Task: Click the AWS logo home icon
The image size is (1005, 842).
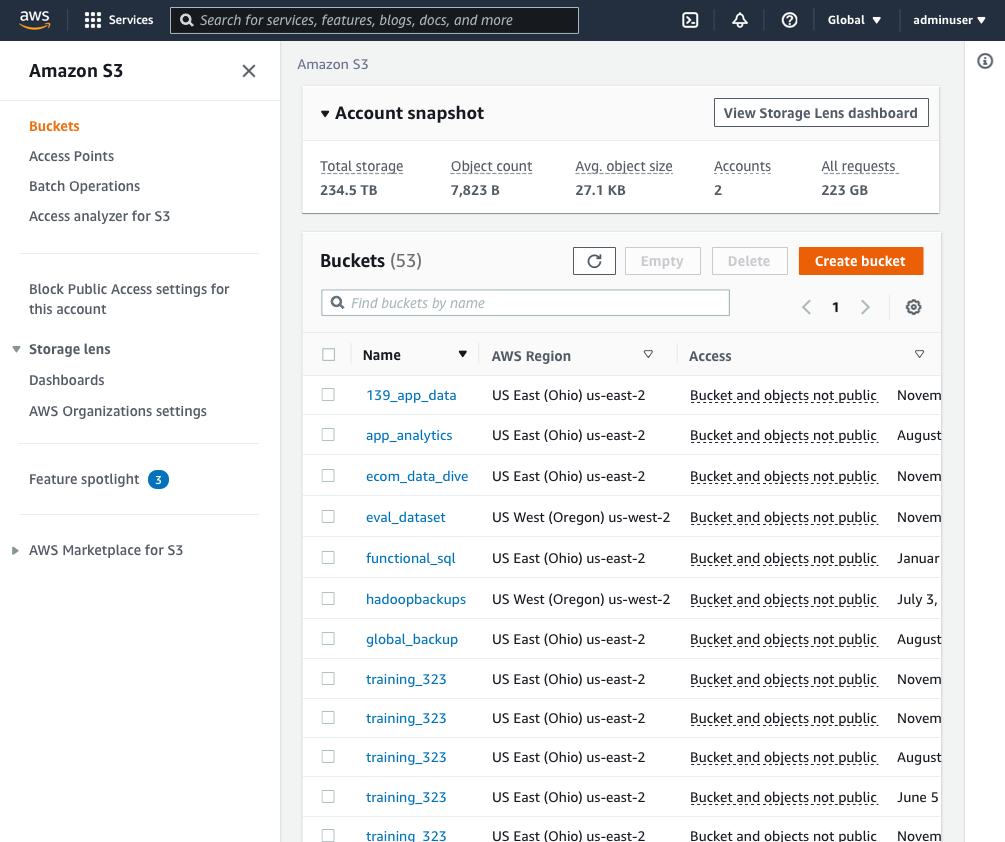Action: coord(35,20)
